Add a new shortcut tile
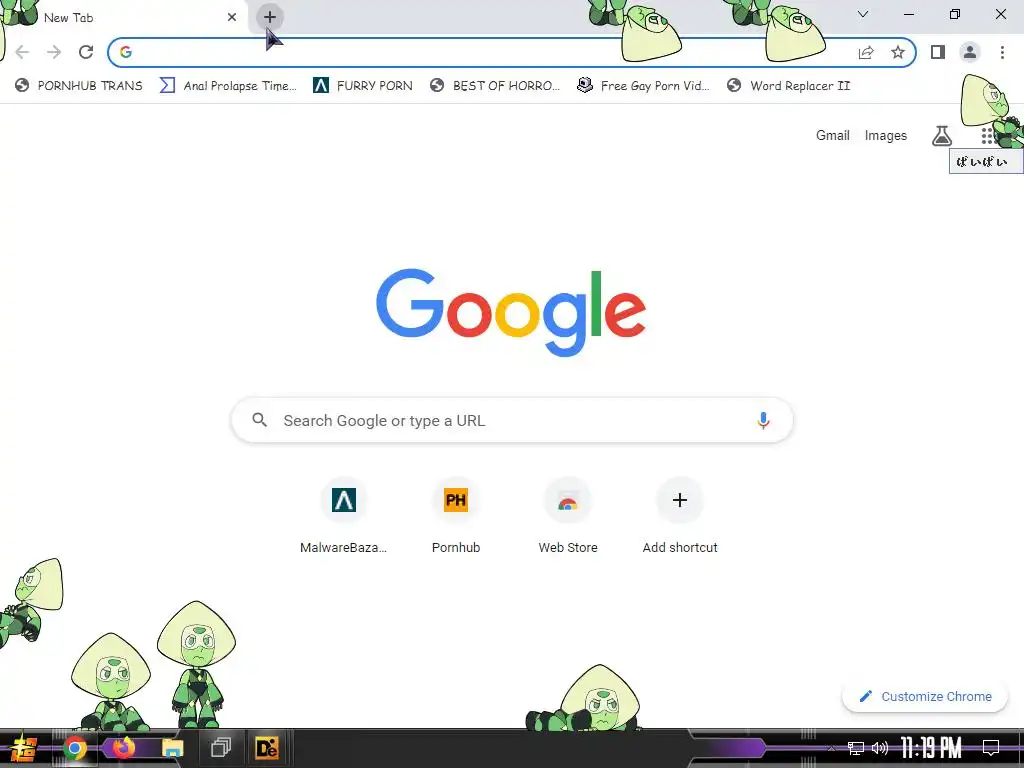The height and width of the screenshot is (768, 1024). pos(680,515)
